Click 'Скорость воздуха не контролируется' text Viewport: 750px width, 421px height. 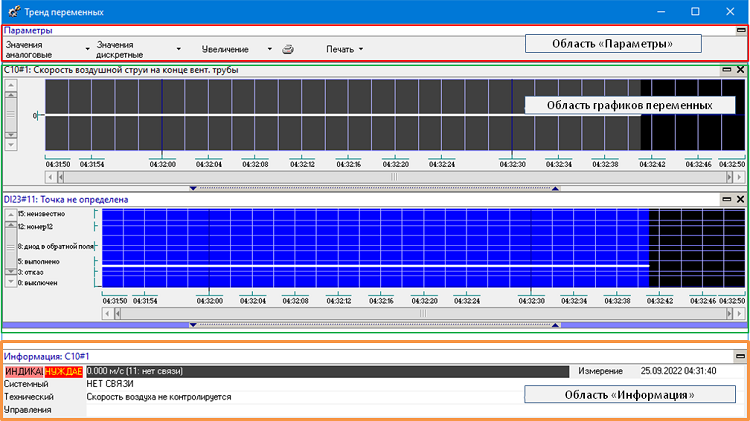pyautogui.click(x=159, y=397)
